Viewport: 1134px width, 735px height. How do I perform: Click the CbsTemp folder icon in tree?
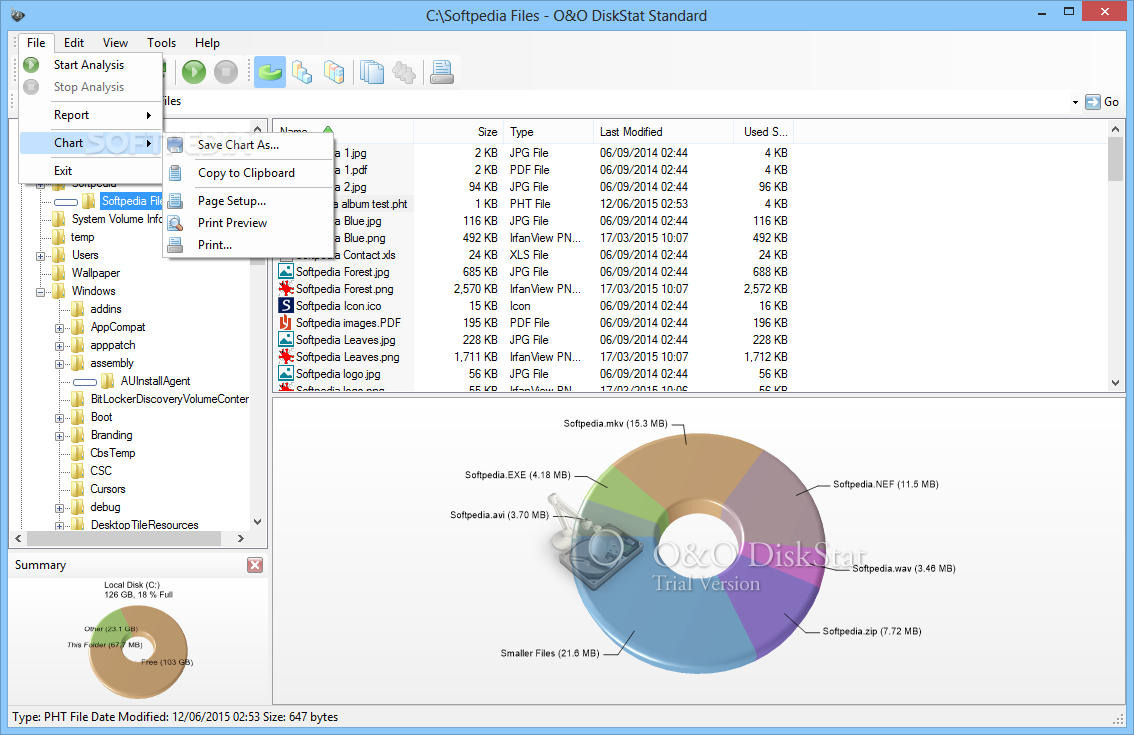[78, 453]
